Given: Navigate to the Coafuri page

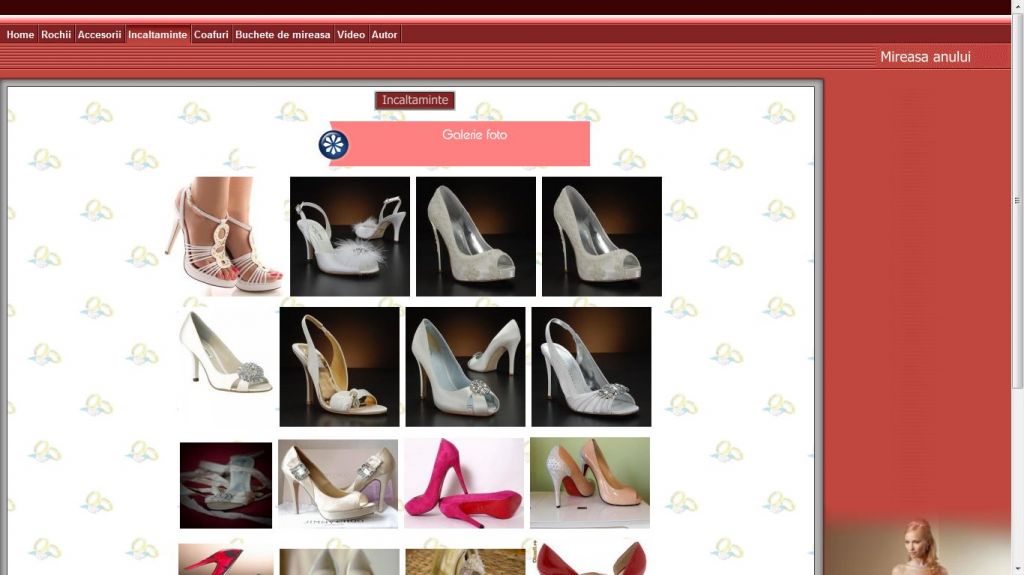Looking at the screenshot, I should click(x=211, y=35).
